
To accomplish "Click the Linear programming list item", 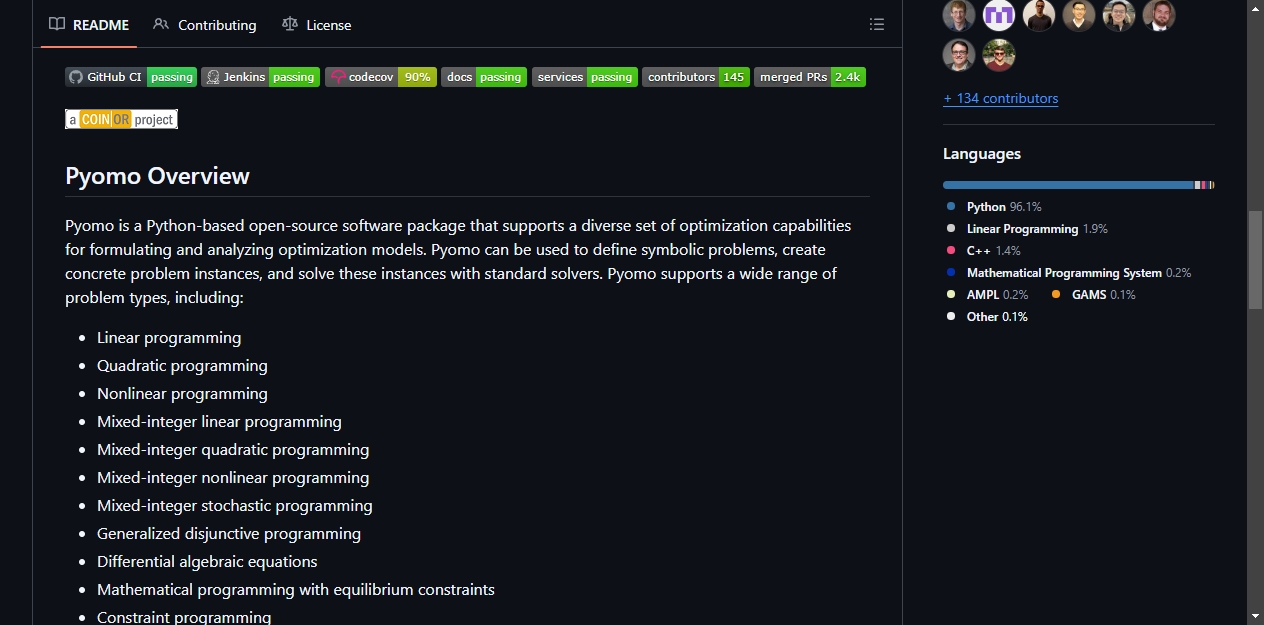I will (169, 338).
